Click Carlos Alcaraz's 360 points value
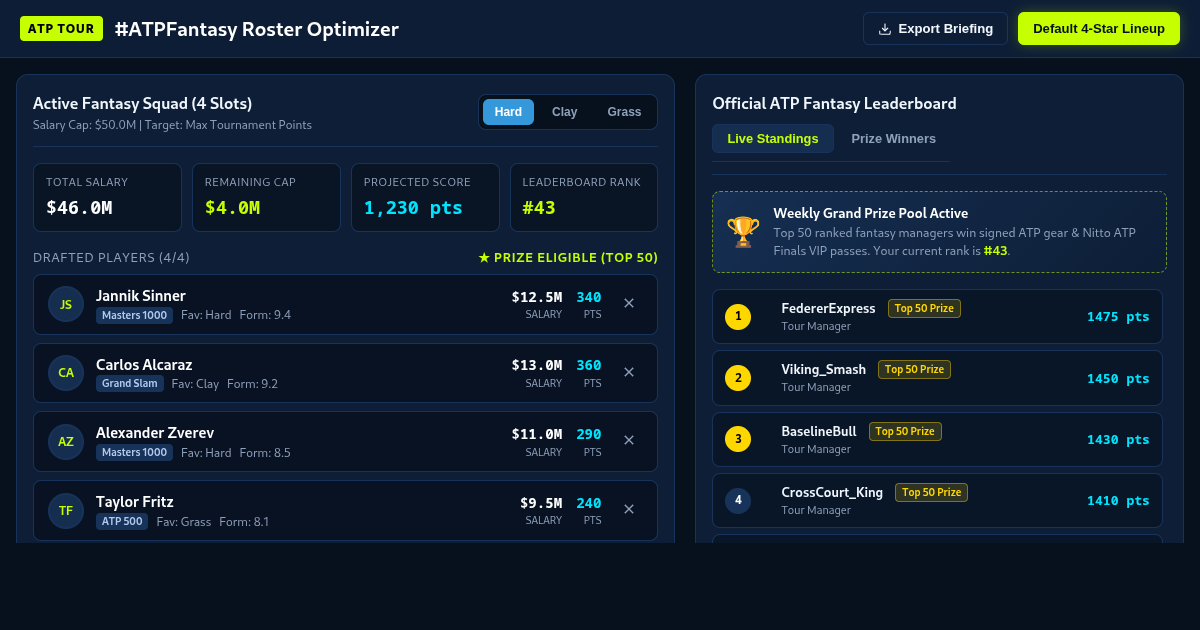Viewport: 1200px width, 630px height. tap(589, 365)
